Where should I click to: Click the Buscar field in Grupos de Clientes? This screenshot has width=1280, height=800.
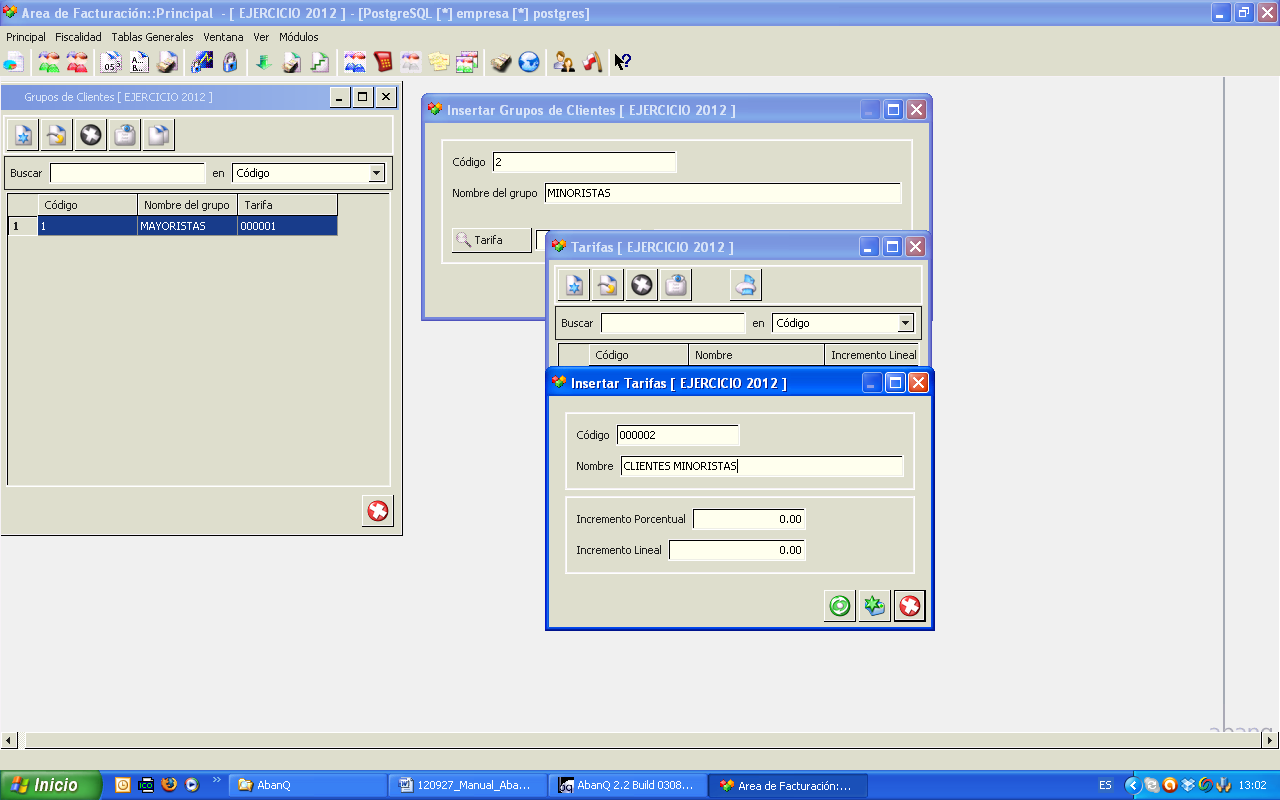128,173
